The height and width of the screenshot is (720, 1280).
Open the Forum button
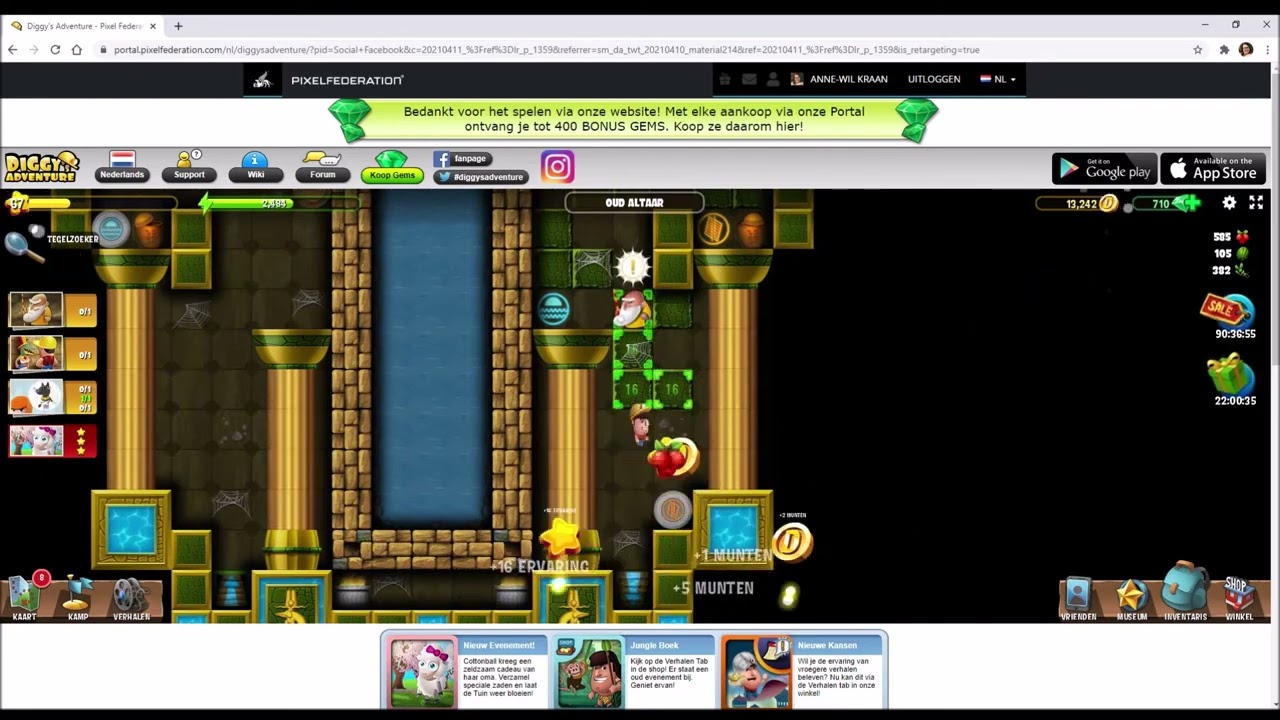pyautogui.click(x=322, y=168)
